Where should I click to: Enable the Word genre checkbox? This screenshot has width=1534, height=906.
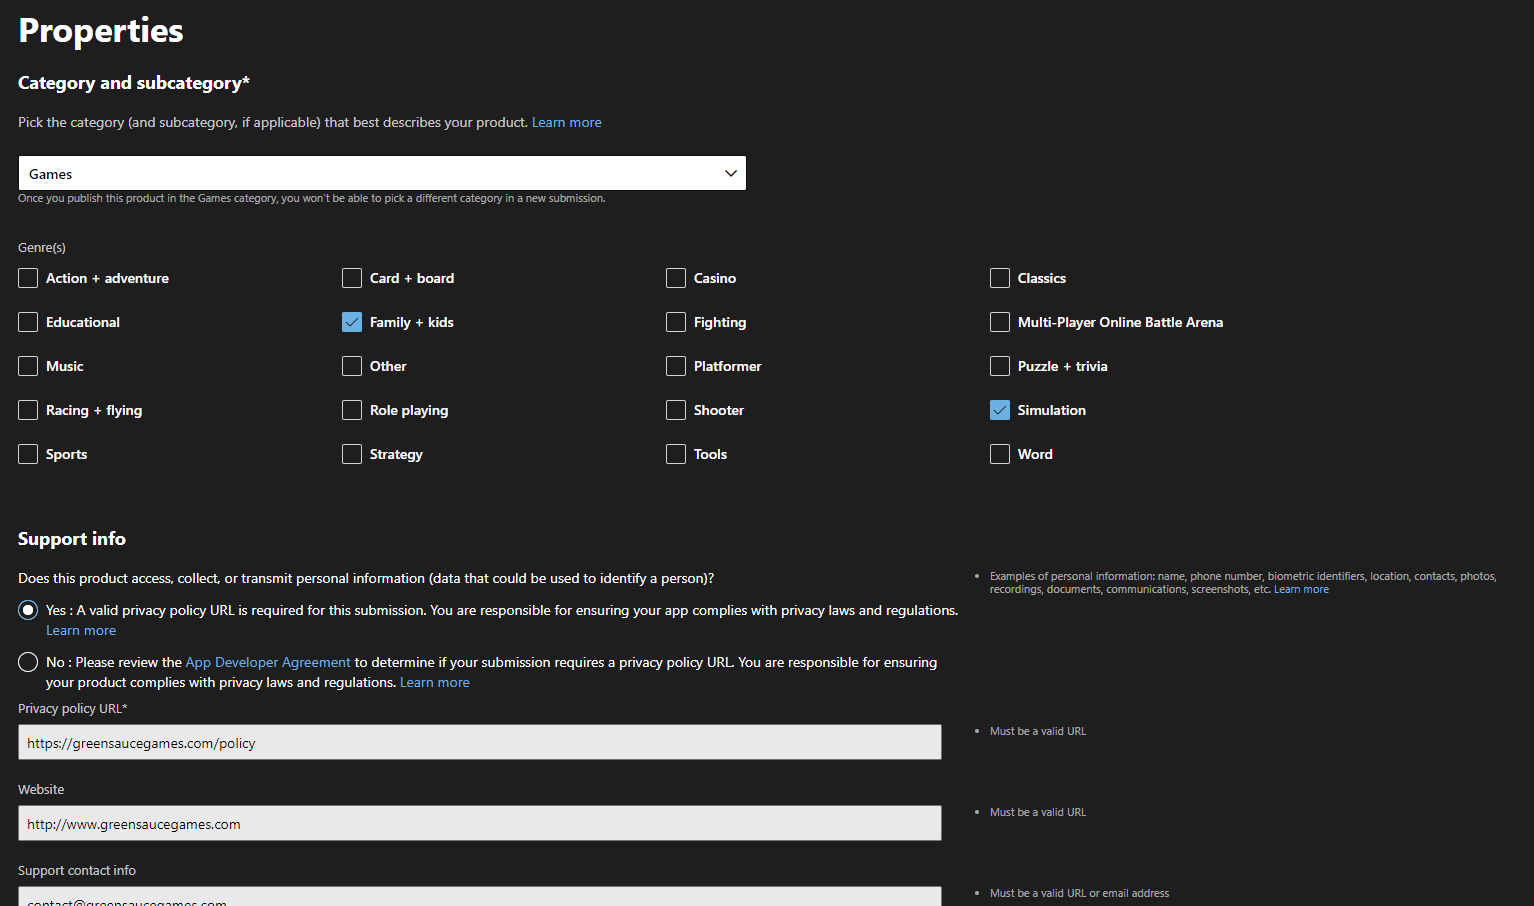(x=999, y=453)
